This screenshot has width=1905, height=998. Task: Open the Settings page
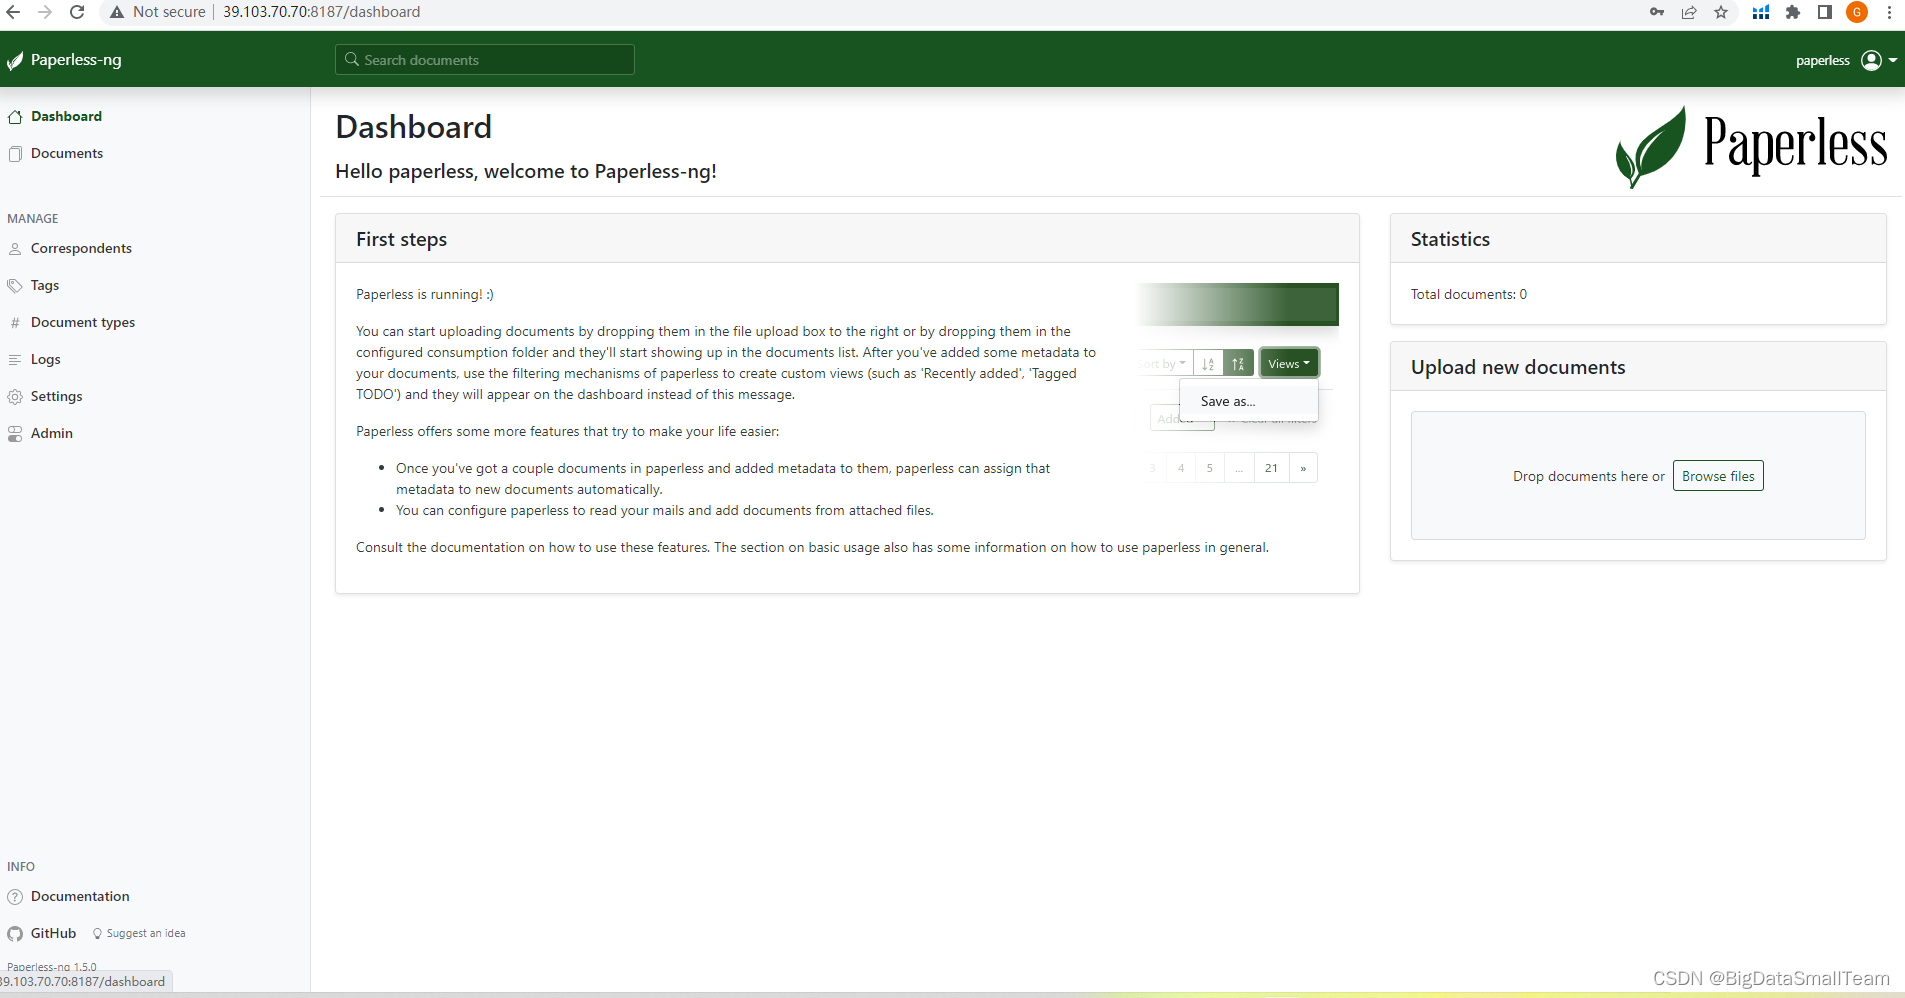57,397
